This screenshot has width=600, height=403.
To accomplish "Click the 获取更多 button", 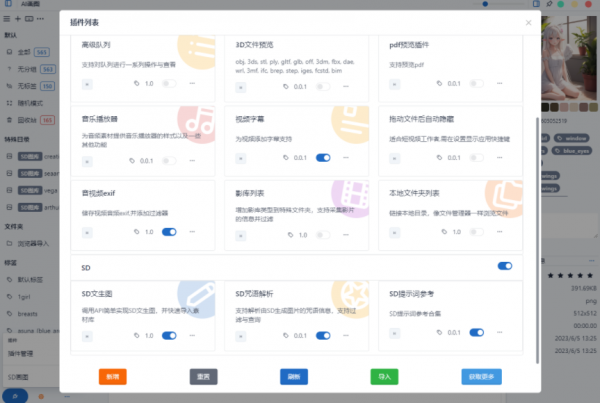I will pyautogui.click(x=481, y=377).
